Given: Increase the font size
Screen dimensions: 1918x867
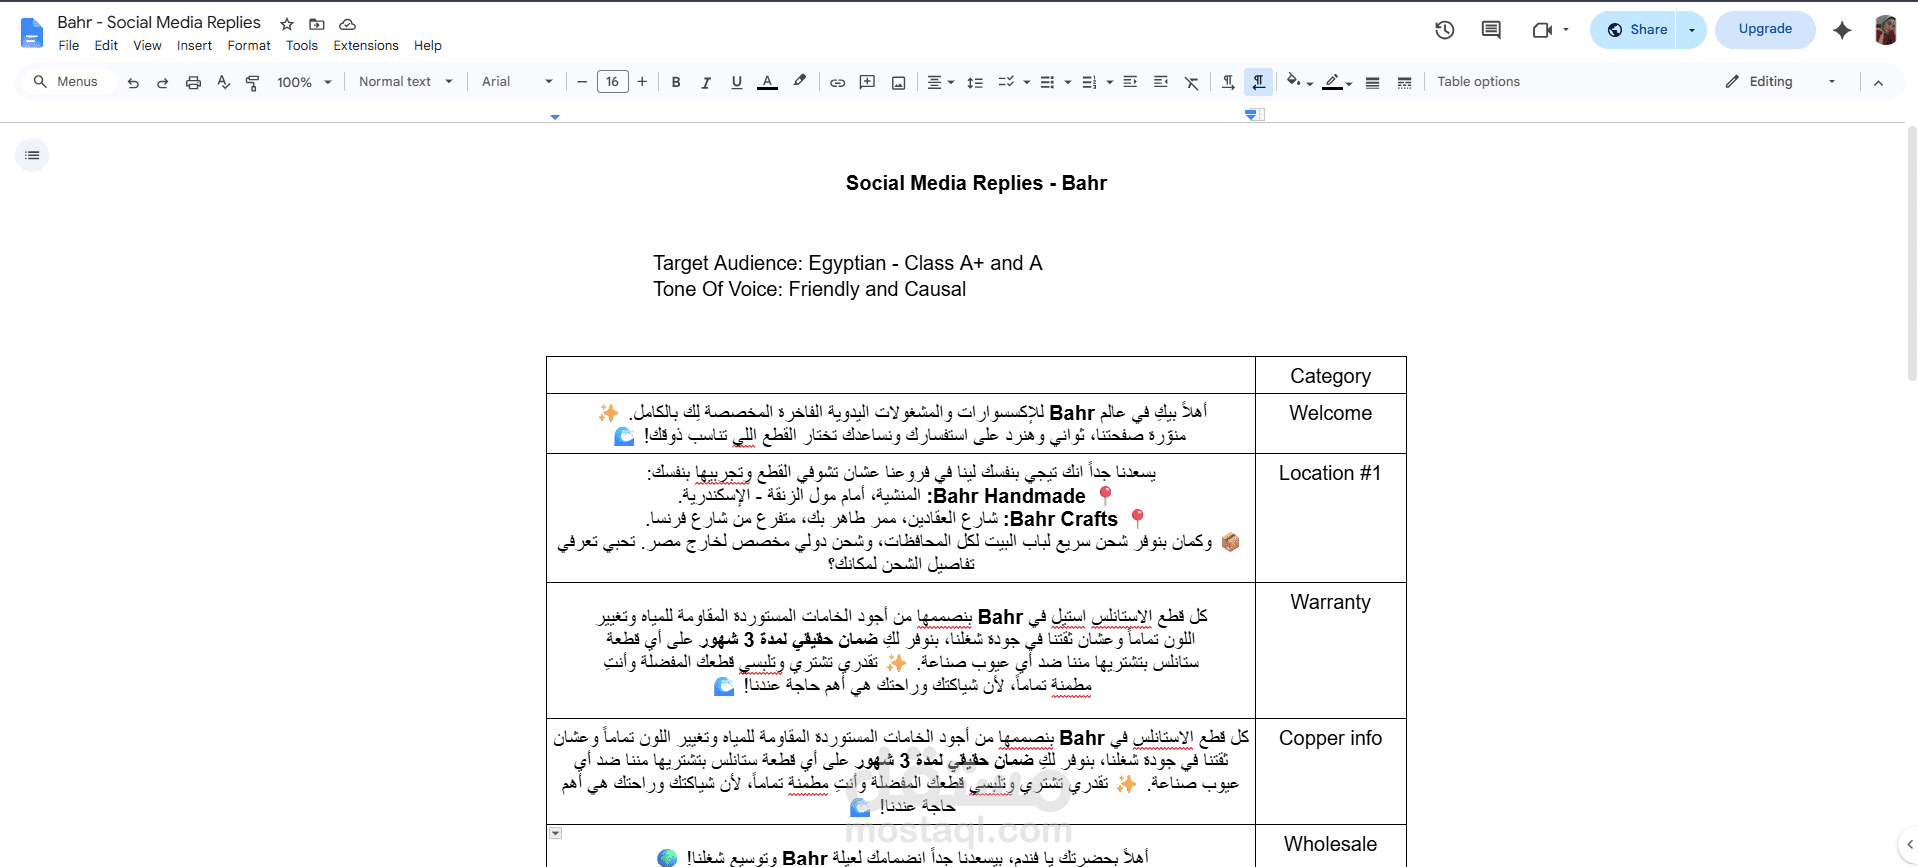Looking at the screenshot, I should point(642,82).
